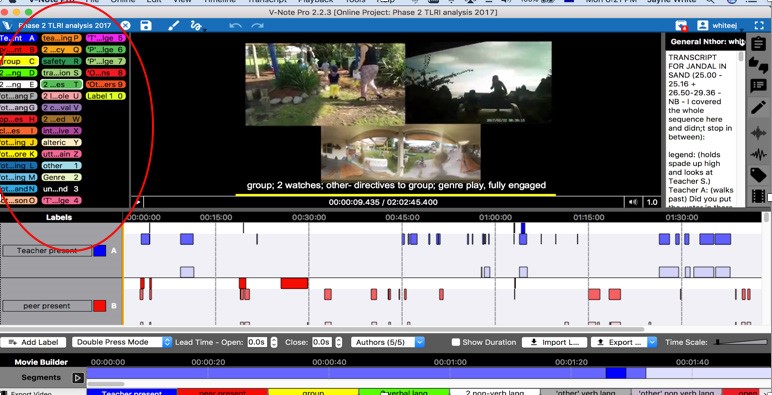Close the Phase 2 TLRI analysis tab

(x=126, y=26)
